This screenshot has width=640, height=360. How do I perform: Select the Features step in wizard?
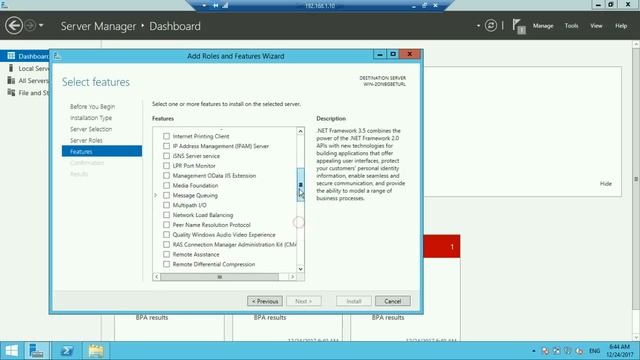102,151
